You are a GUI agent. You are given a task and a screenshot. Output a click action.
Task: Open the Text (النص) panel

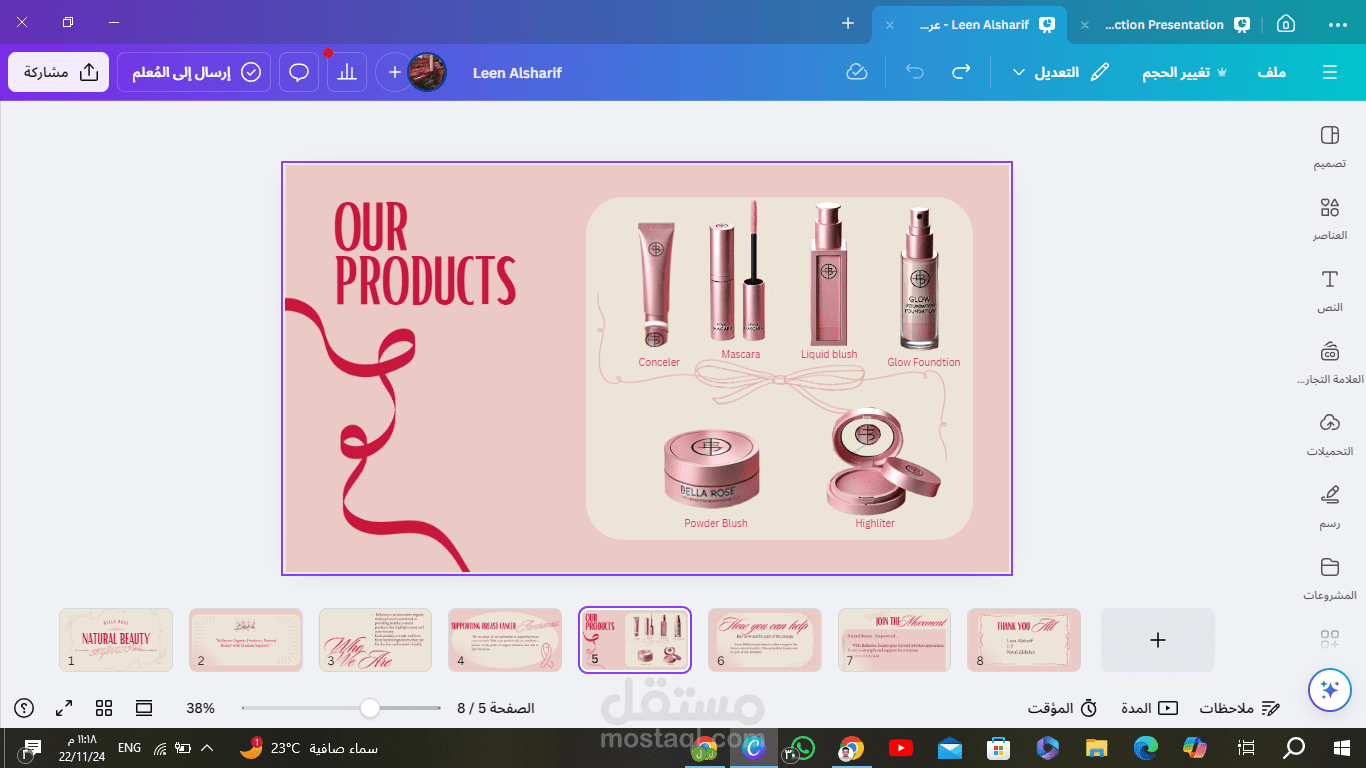[x=1329, y=291]
